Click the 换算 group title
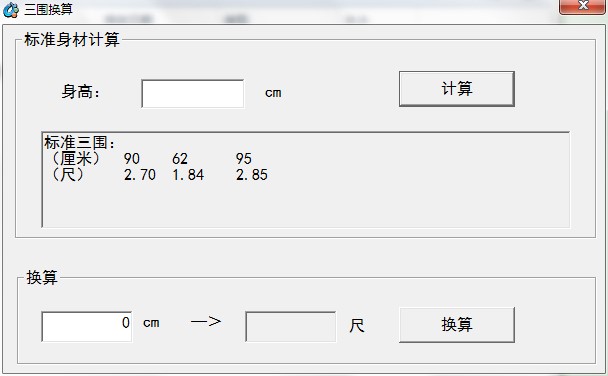This screenshot has width=608, height=376. [x=42, y=278]
